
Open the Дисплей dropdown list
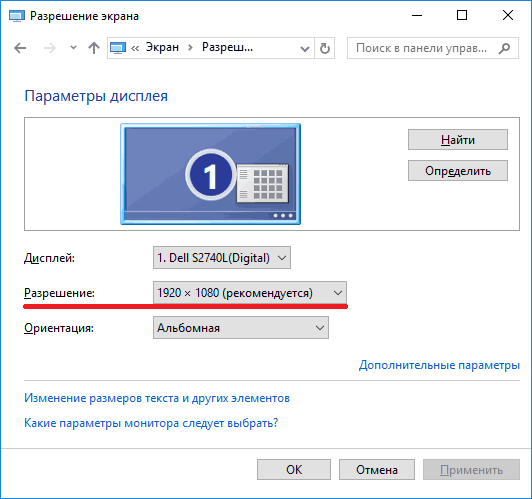pyautogui.click(x=222, y=258)
